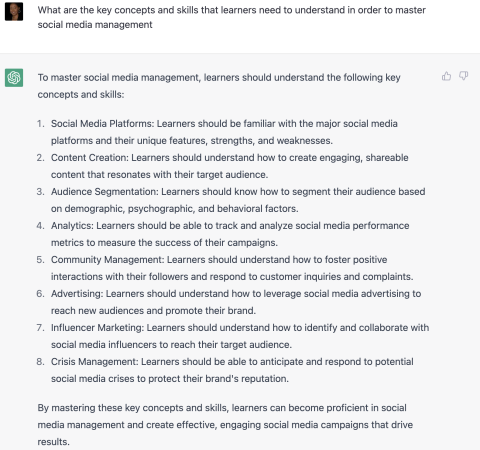Click the intro sentence 'To master social media management'

coord(219,86)
